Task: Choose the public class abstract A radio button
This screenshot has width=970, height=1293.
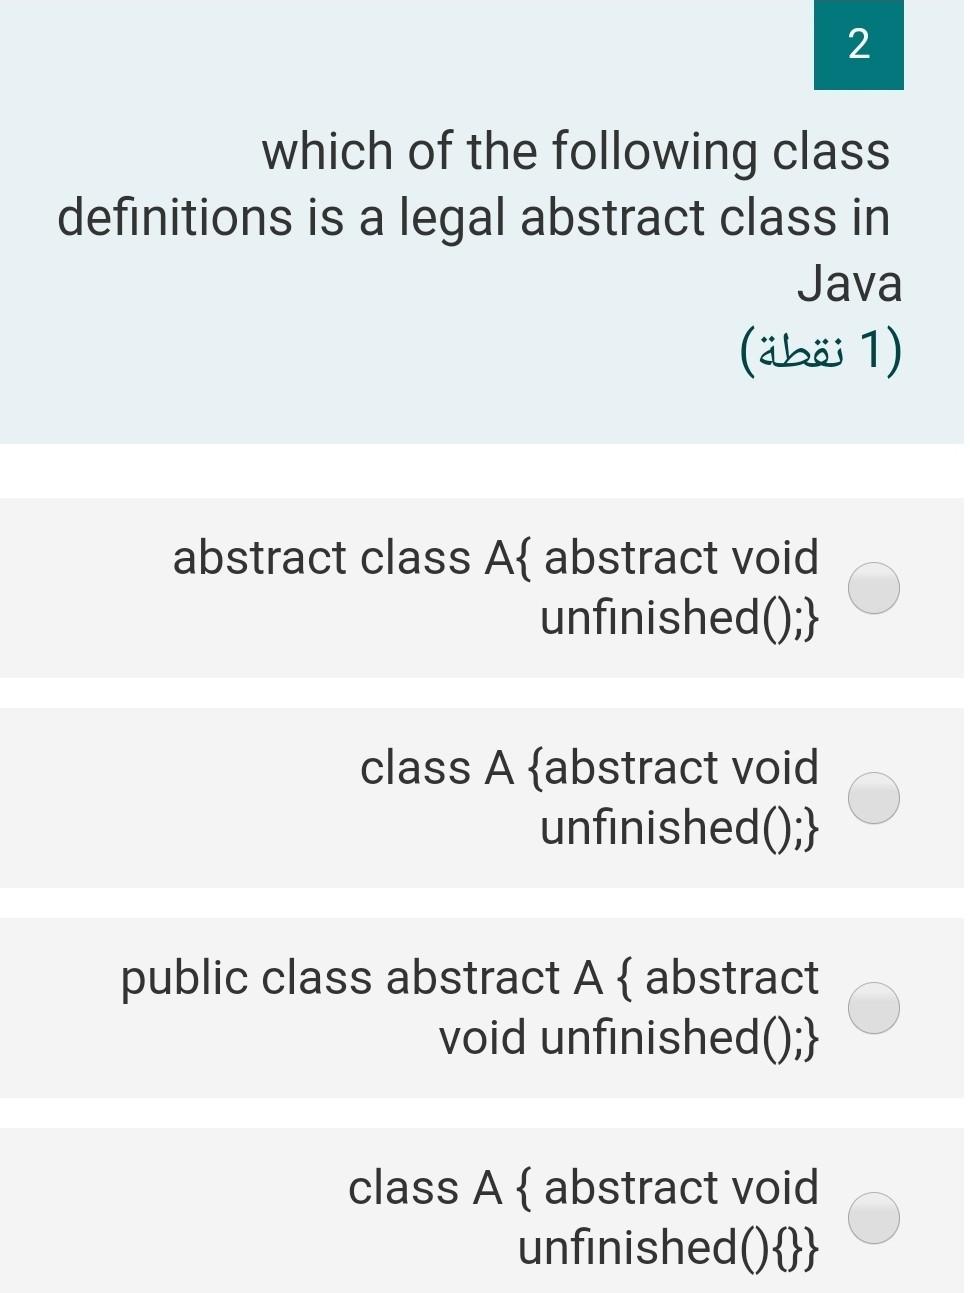Action: (x=874, y=1007)
